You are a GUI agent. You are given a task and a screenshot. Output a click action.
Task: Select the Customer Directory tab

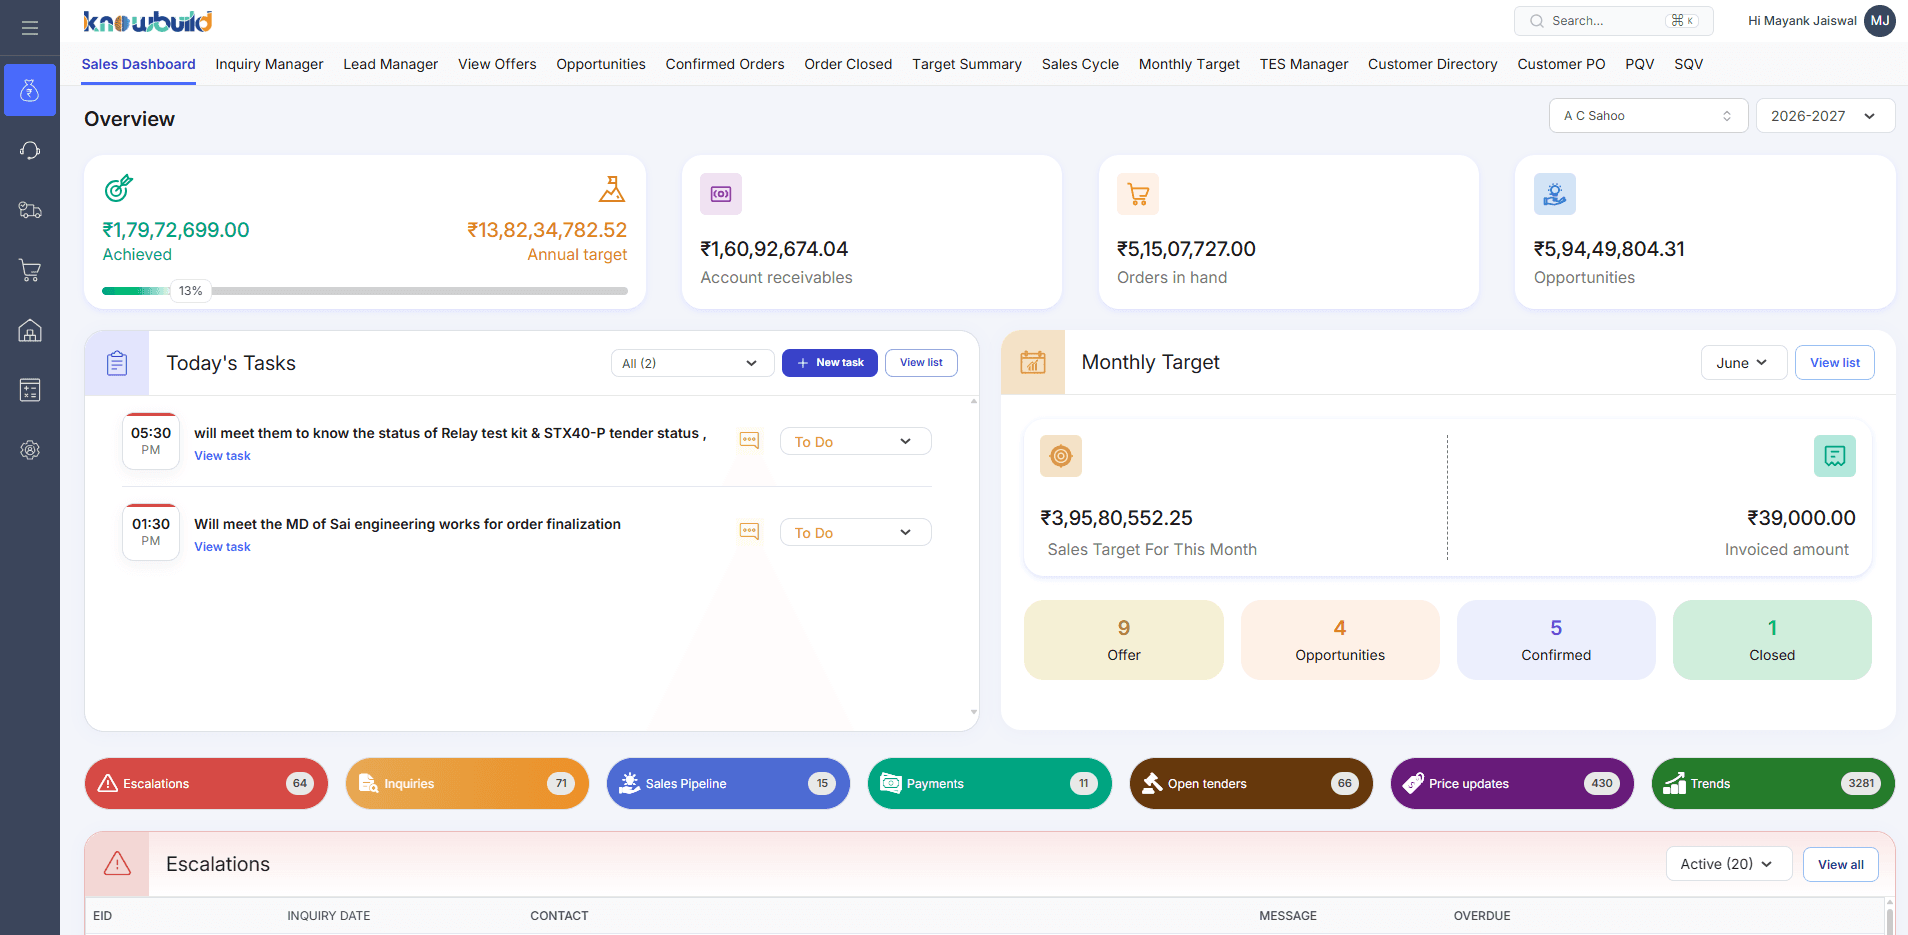1432,64
